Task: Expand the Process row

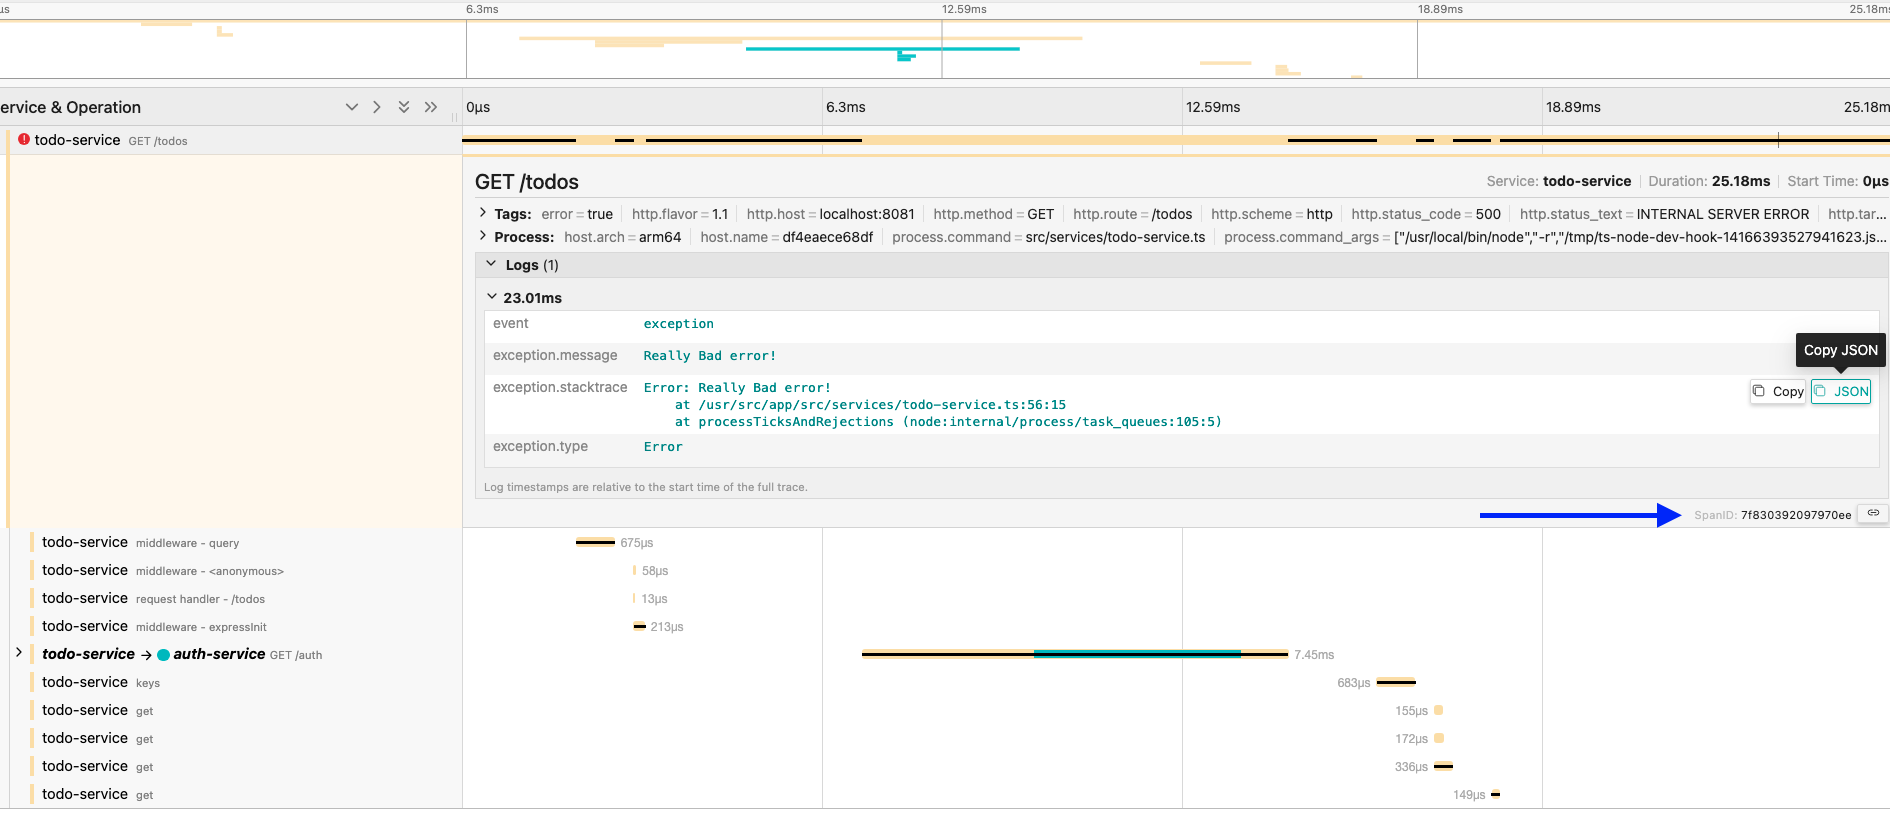Action: tap(483, 236)
